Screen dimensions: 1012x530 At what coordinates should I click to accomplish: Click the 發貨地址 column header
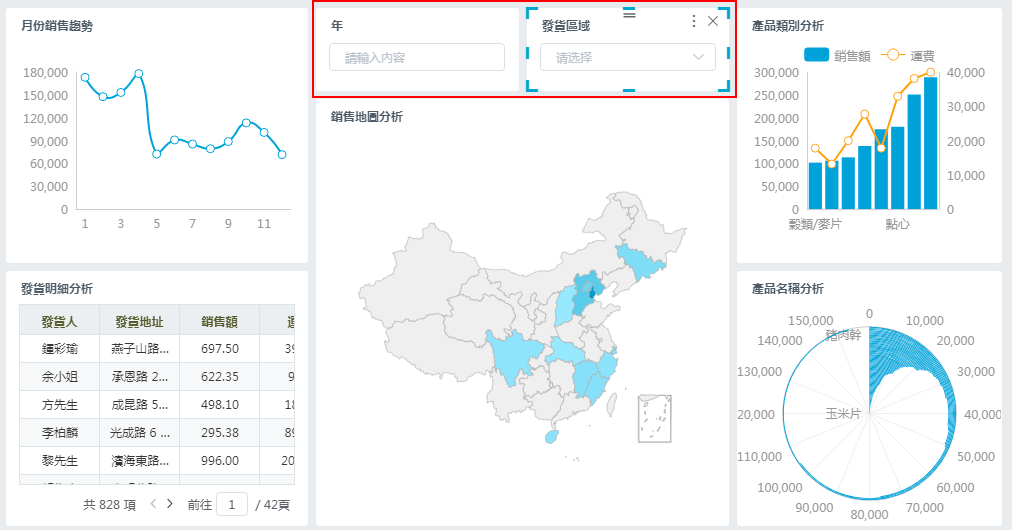139,321
